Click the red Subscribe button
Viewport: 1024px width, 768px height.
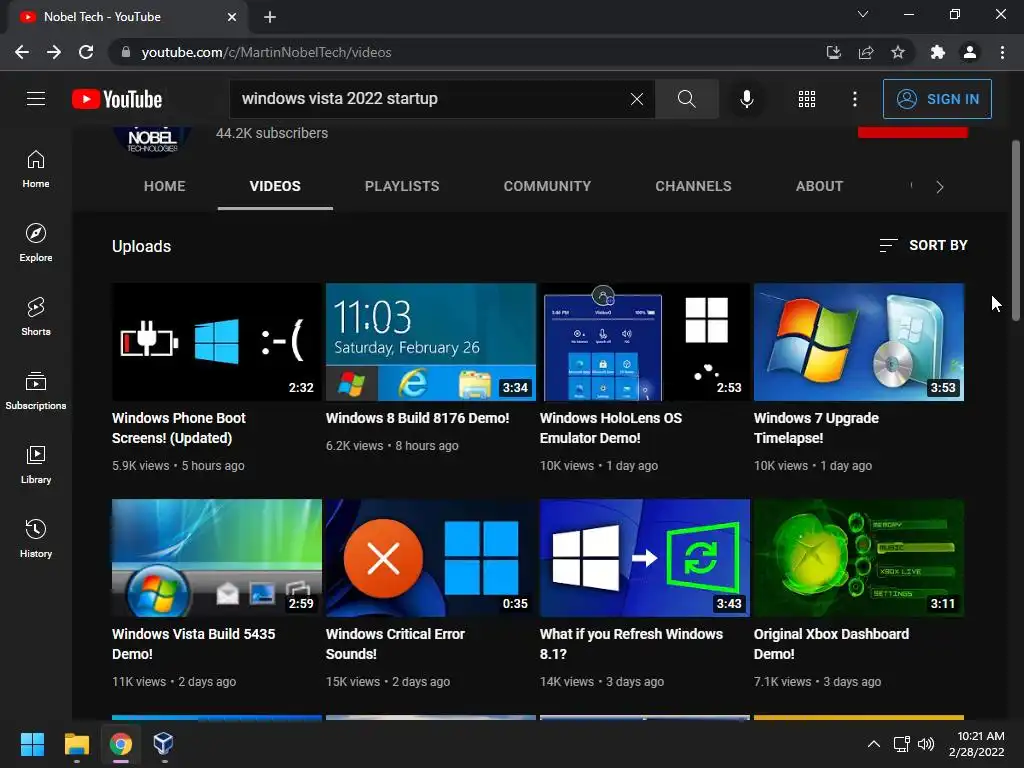coord(912,132)
